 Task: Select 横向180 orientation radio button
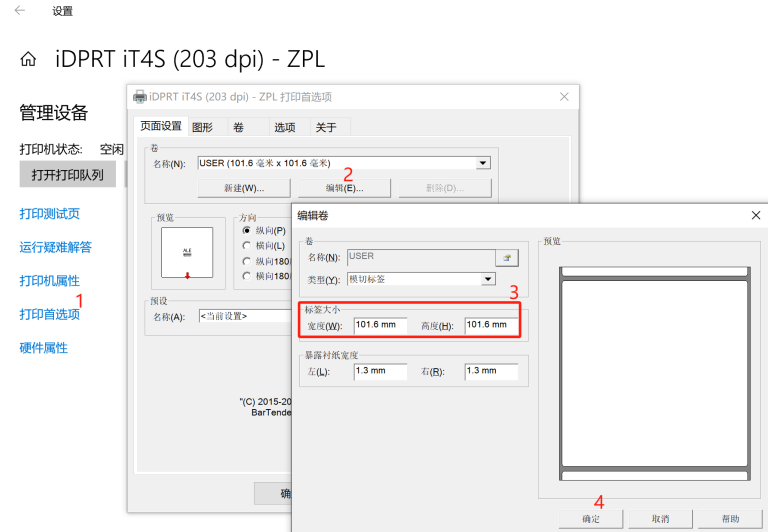pyautogui.click(x=247, y=276)
